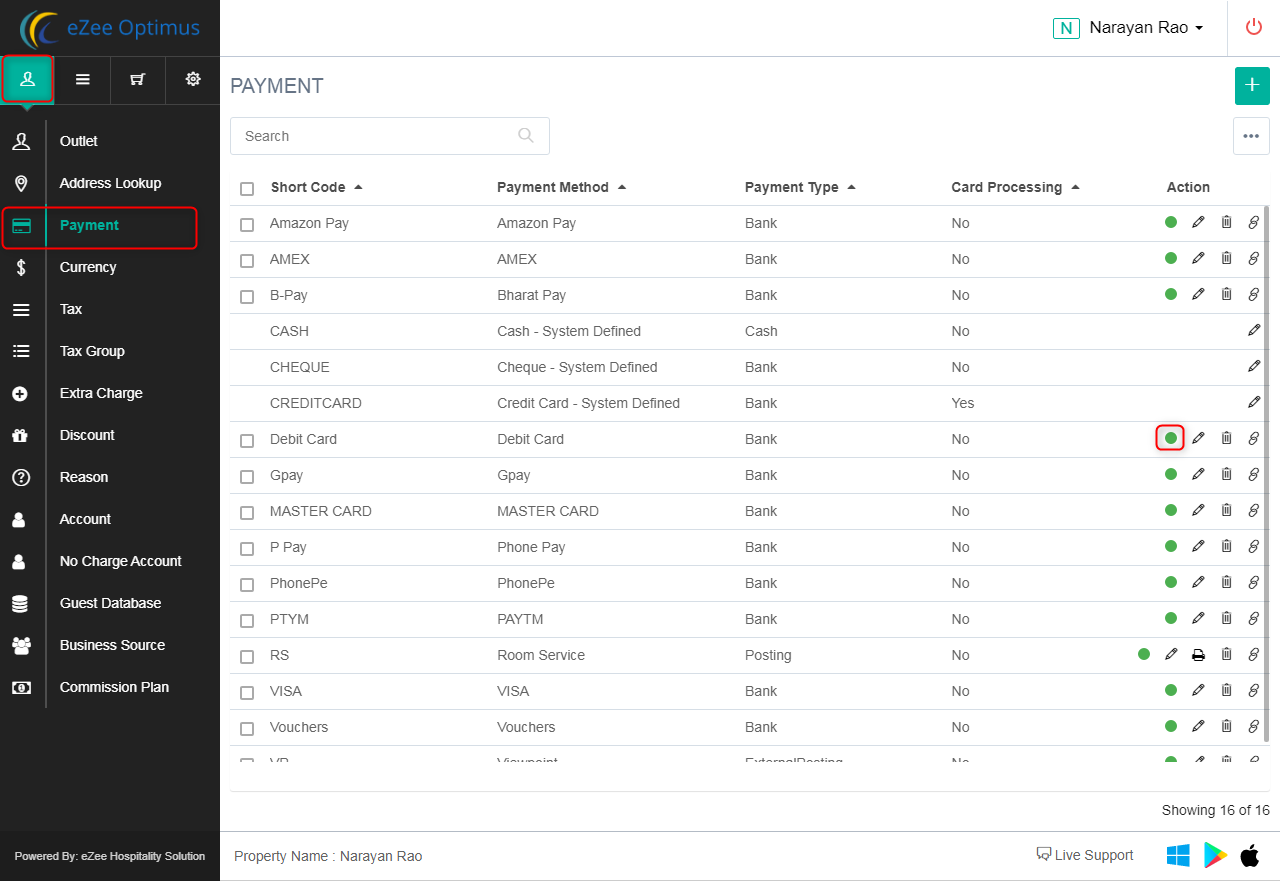Click link icon for MASTER CARD row
Screen dimensions: 1280x881
pos(1254,511)
